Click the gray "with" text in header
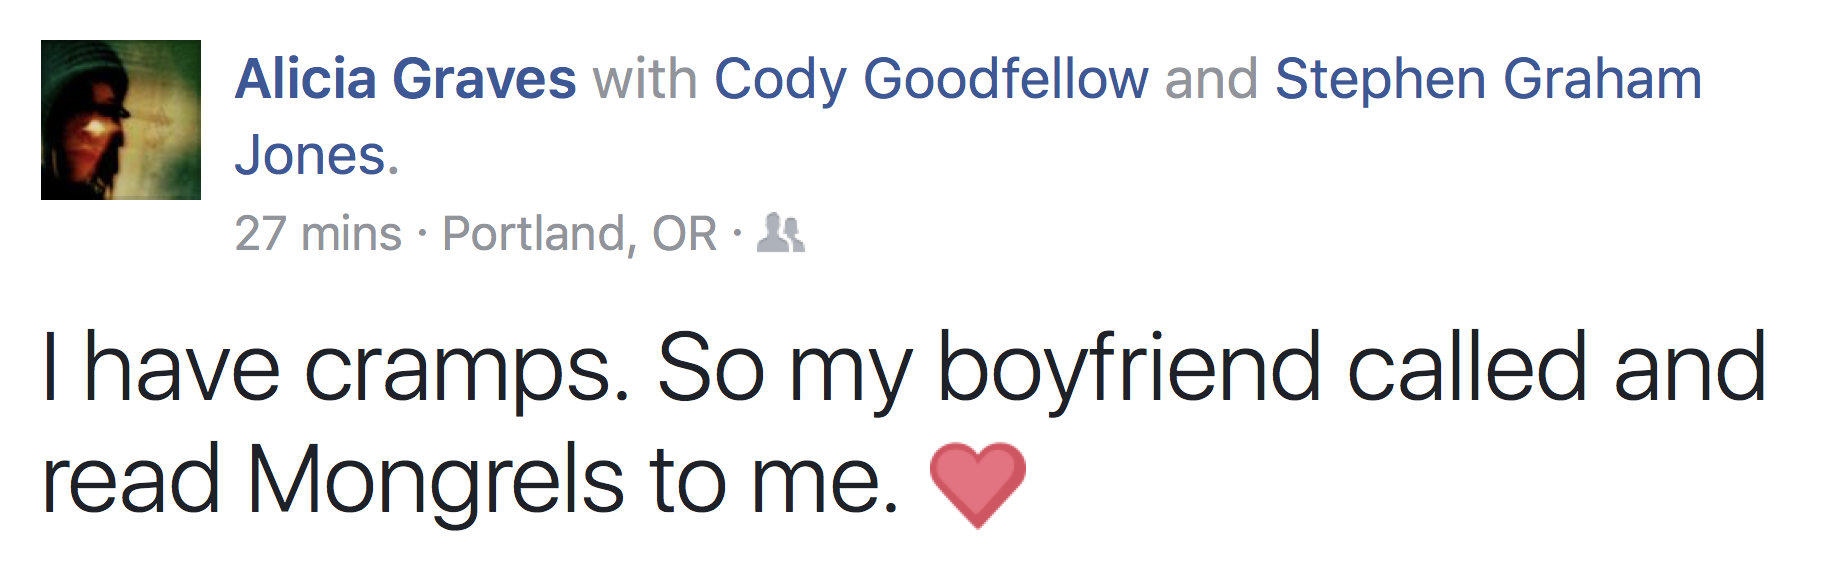This screenshot has height=568, width=1828. pos(645,79)
